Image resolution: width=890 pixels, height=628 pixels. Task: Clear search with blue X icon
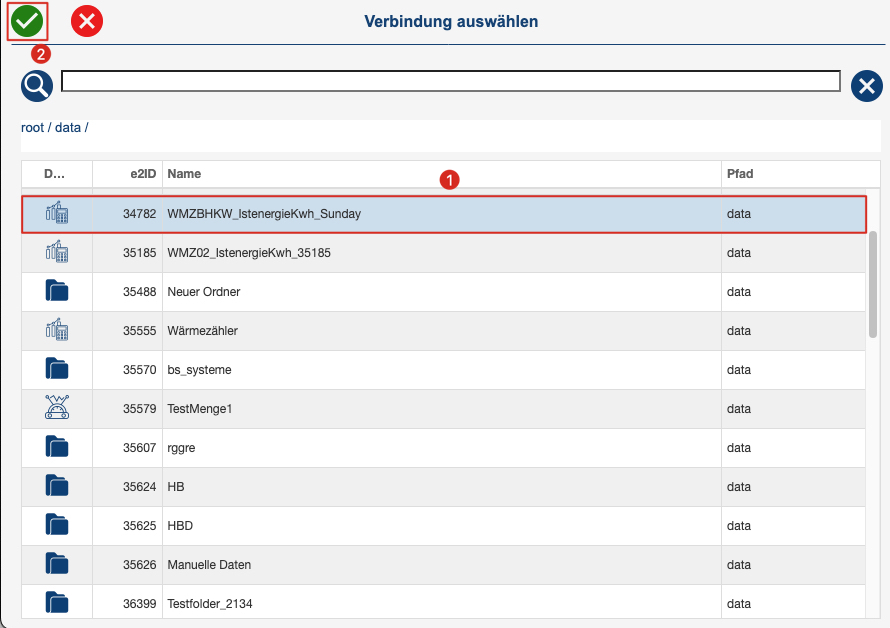867,86
